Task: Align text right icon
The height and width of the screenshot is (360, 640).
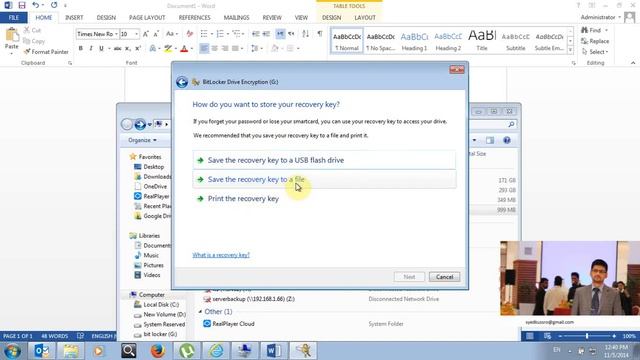Action: tap(224, 49)
